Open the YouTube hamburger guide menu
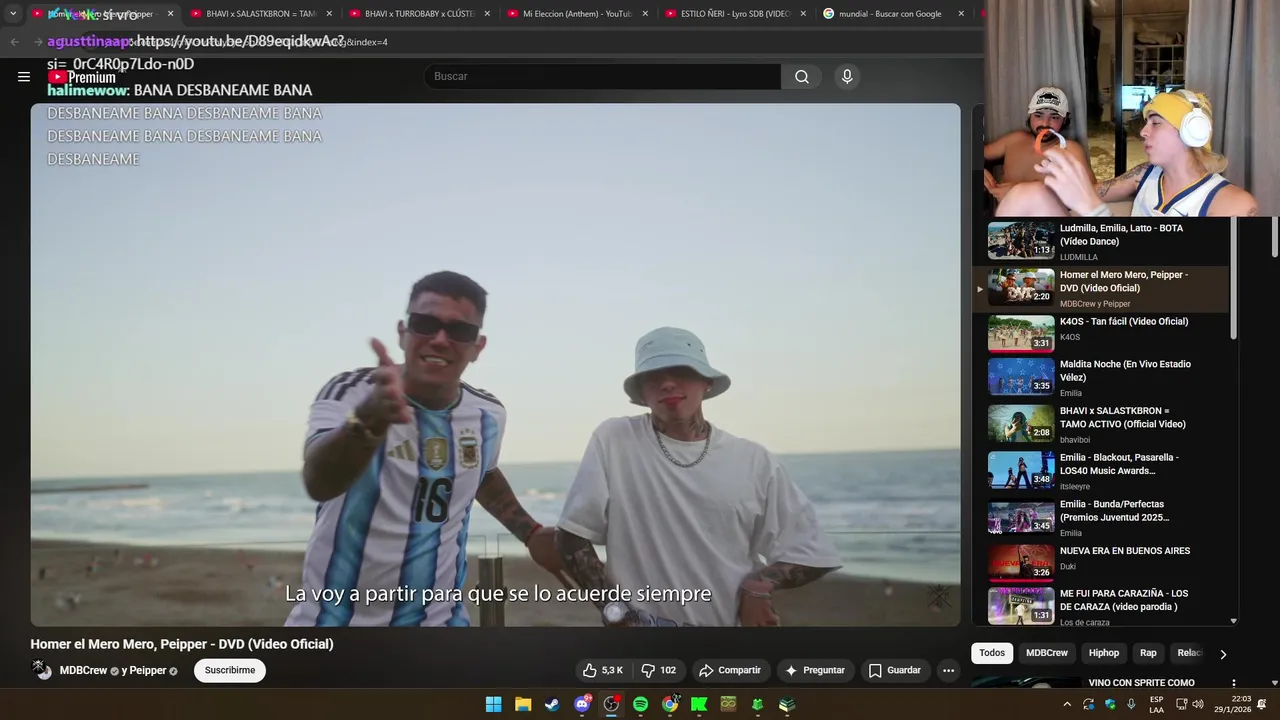 pyautogui.click(x=24, y=77)
